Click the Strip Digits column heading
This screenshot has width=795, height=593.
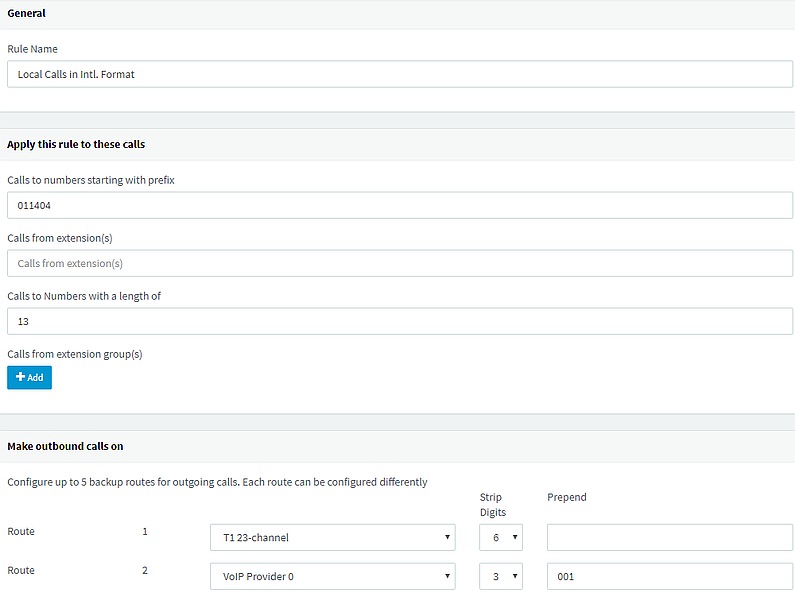pos(493,505)
